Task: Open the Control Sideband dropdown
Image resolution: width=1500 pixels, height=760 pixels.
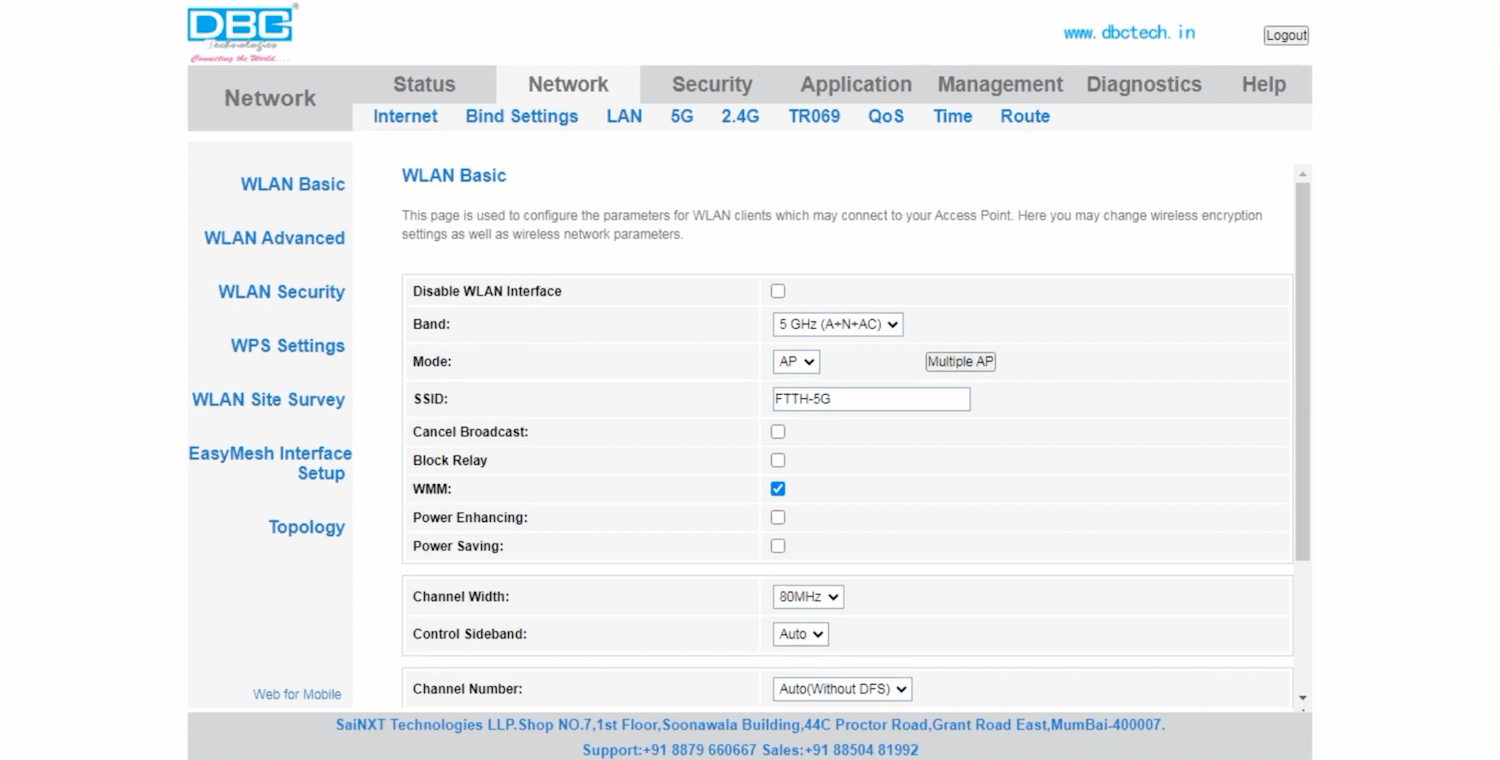Action: click(800, 634)
